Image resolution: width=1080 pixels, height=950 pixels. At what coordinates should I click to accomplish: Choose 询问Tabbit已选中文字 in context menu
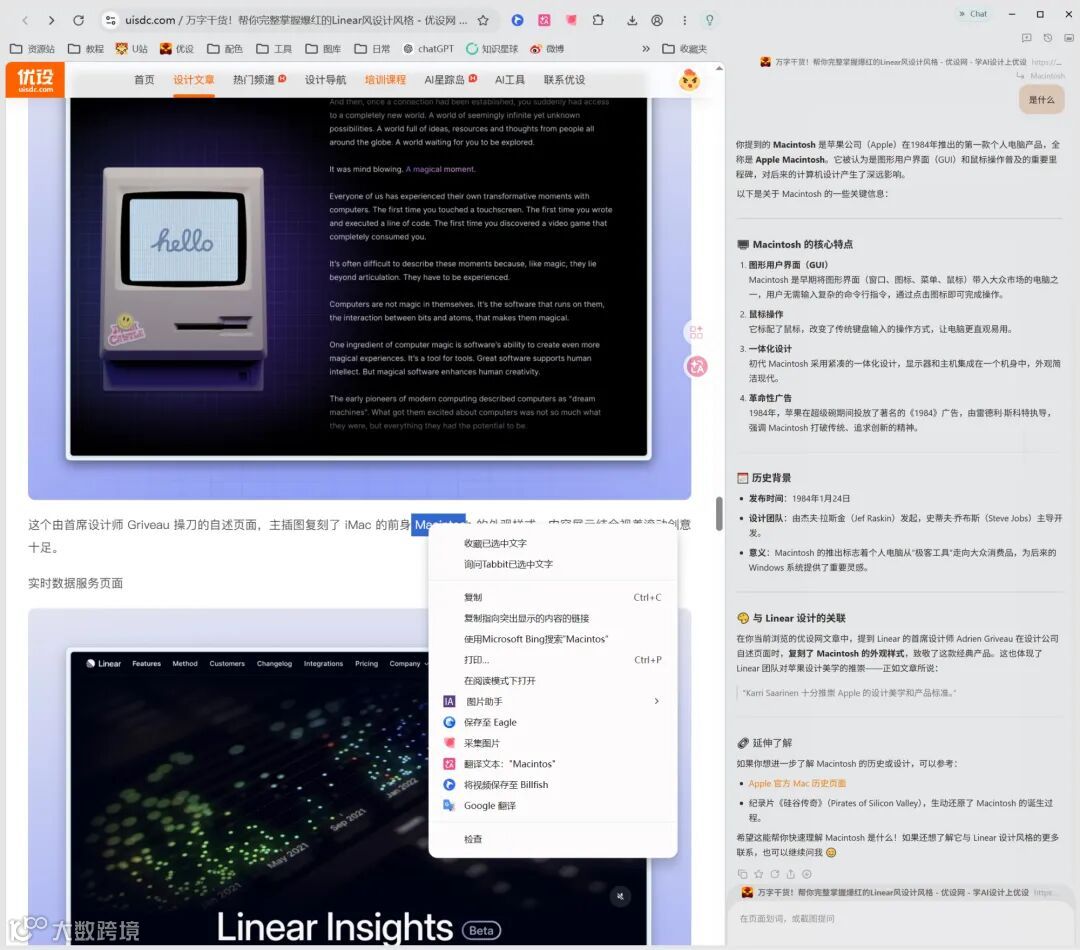pyautogui.click(x=553, y=564)
